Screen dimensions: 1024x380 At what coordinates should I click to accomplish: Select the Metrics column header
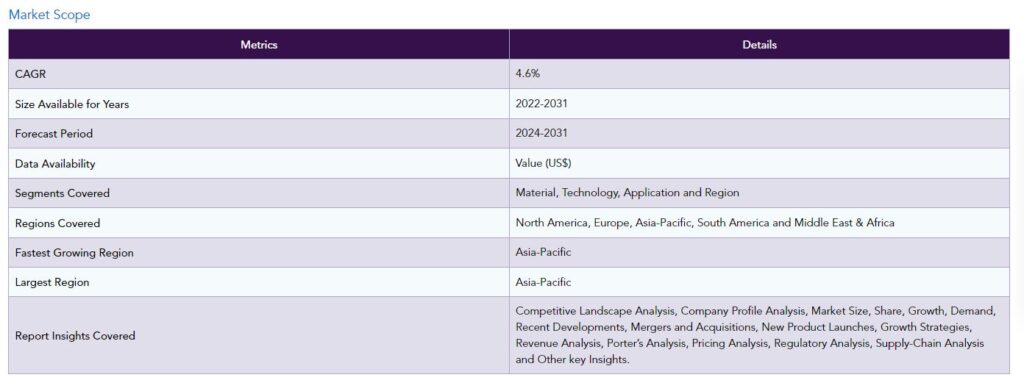259,44
